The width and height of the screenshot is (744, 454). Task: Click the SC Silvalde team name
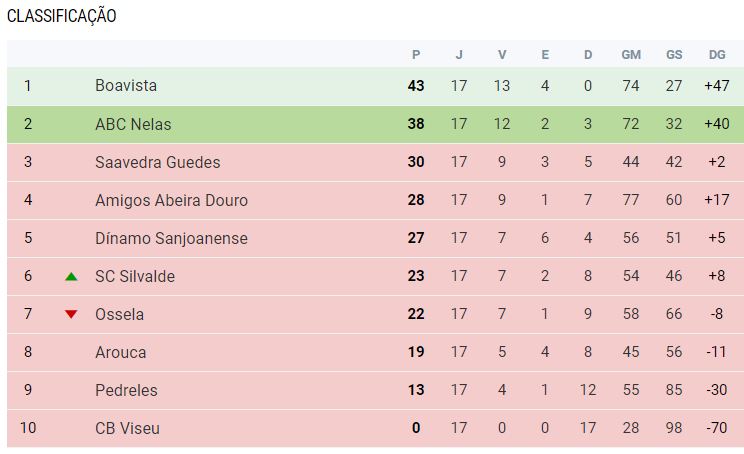(x=135, y=276)
